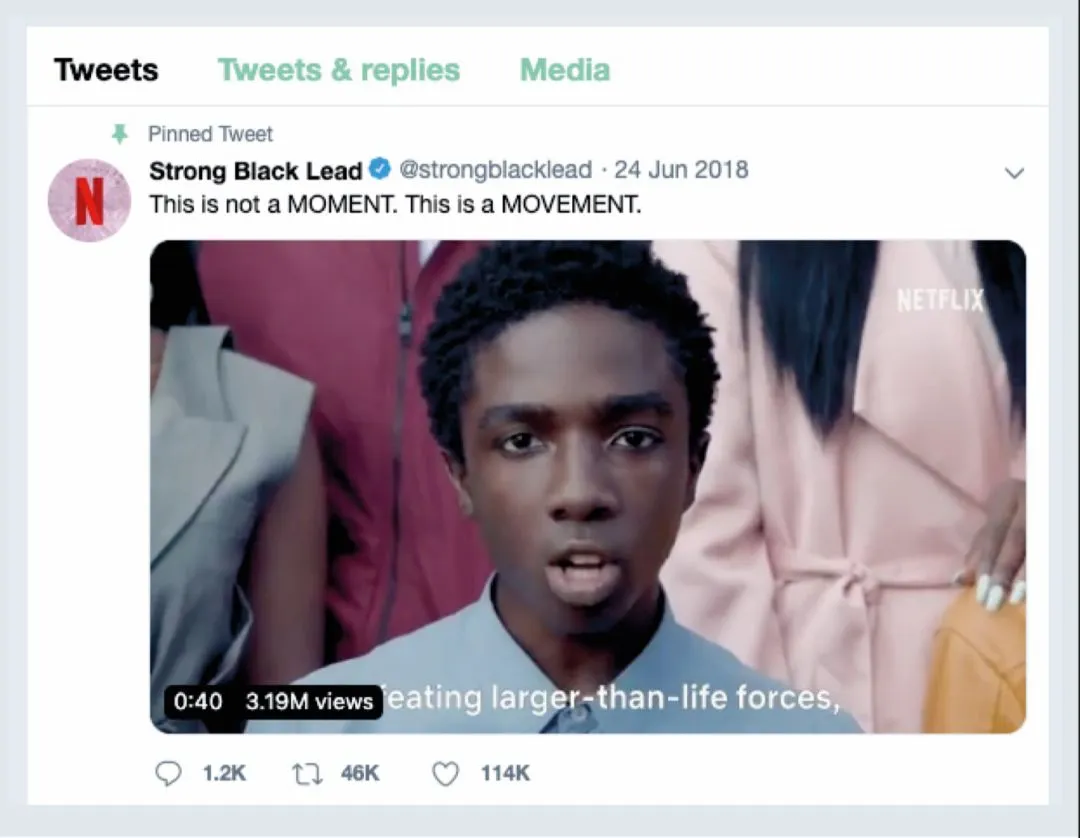Viewport: 1080px width, 838px height.
Task: Click the 46K retweet count
Action: [x=360, y=773]
